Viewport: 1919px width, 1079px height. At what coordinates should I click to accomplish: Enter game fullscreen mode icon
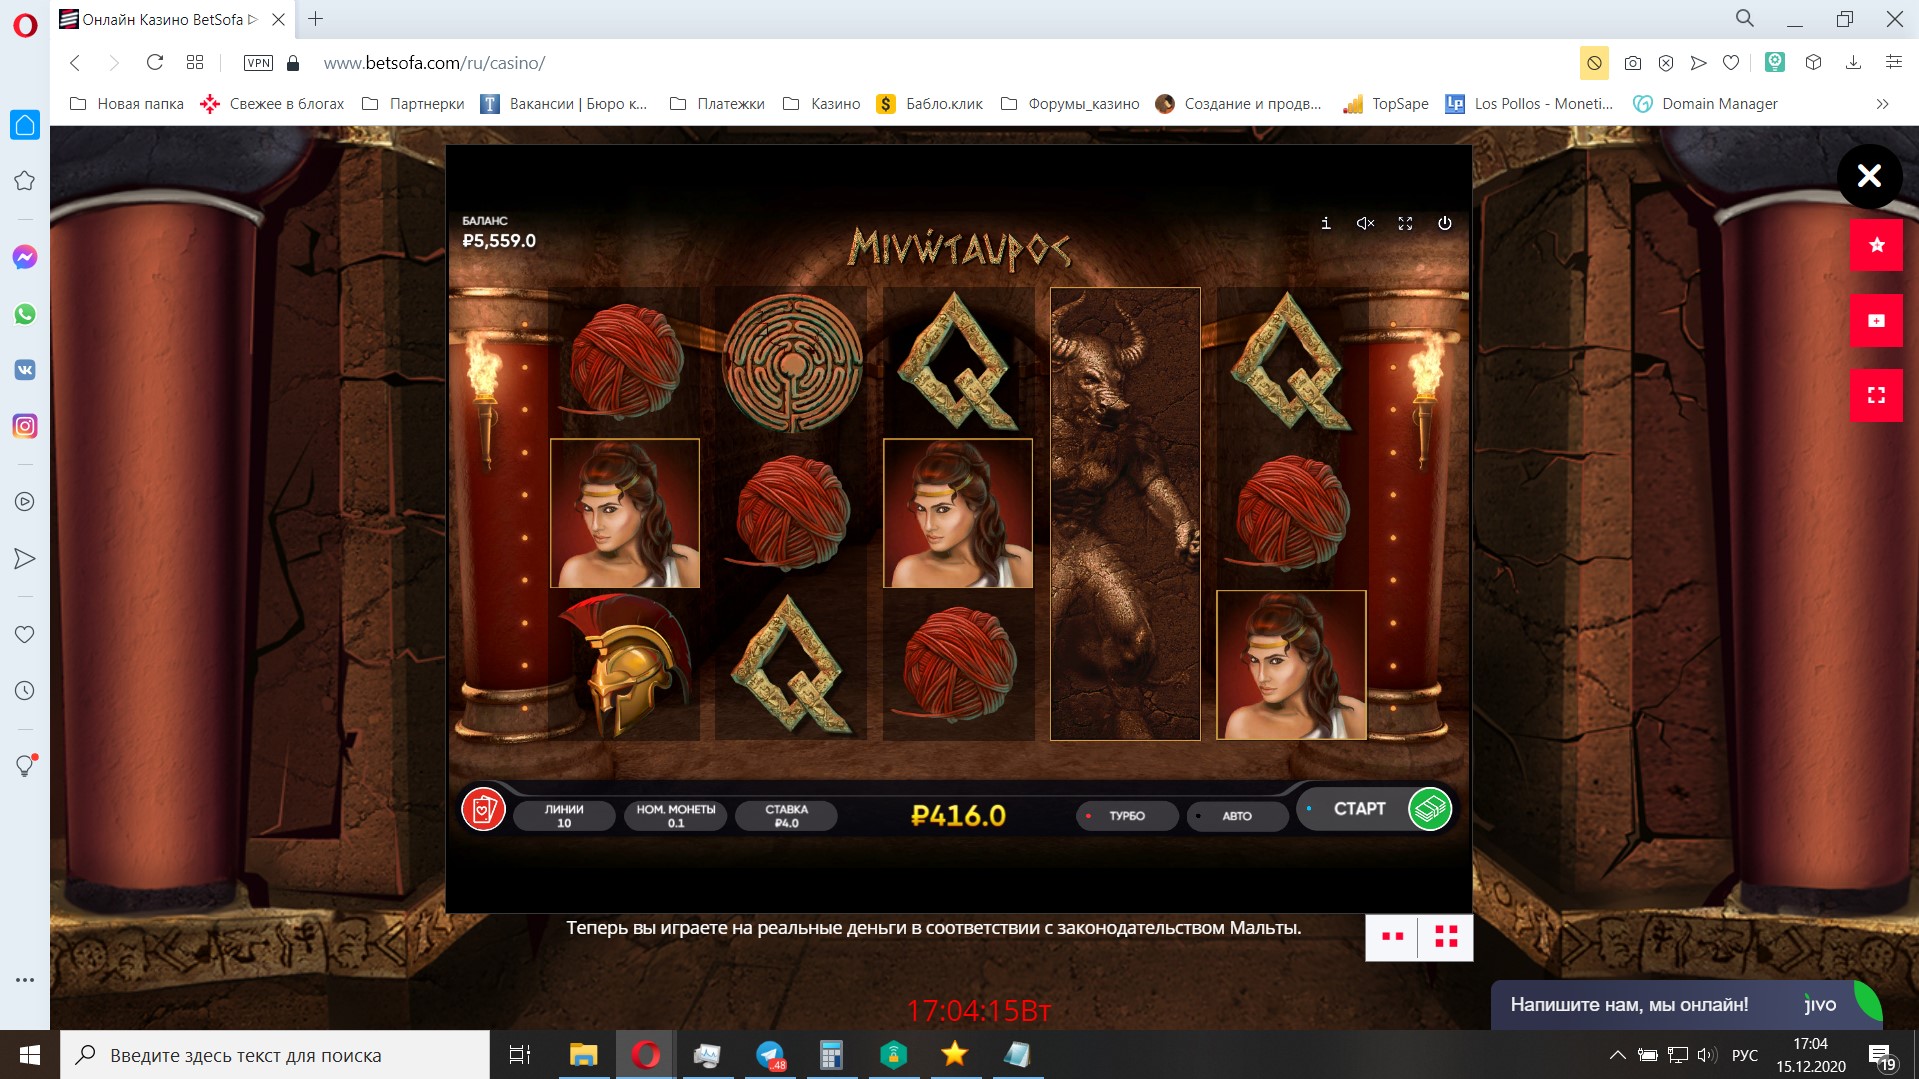click(1405, 223)
